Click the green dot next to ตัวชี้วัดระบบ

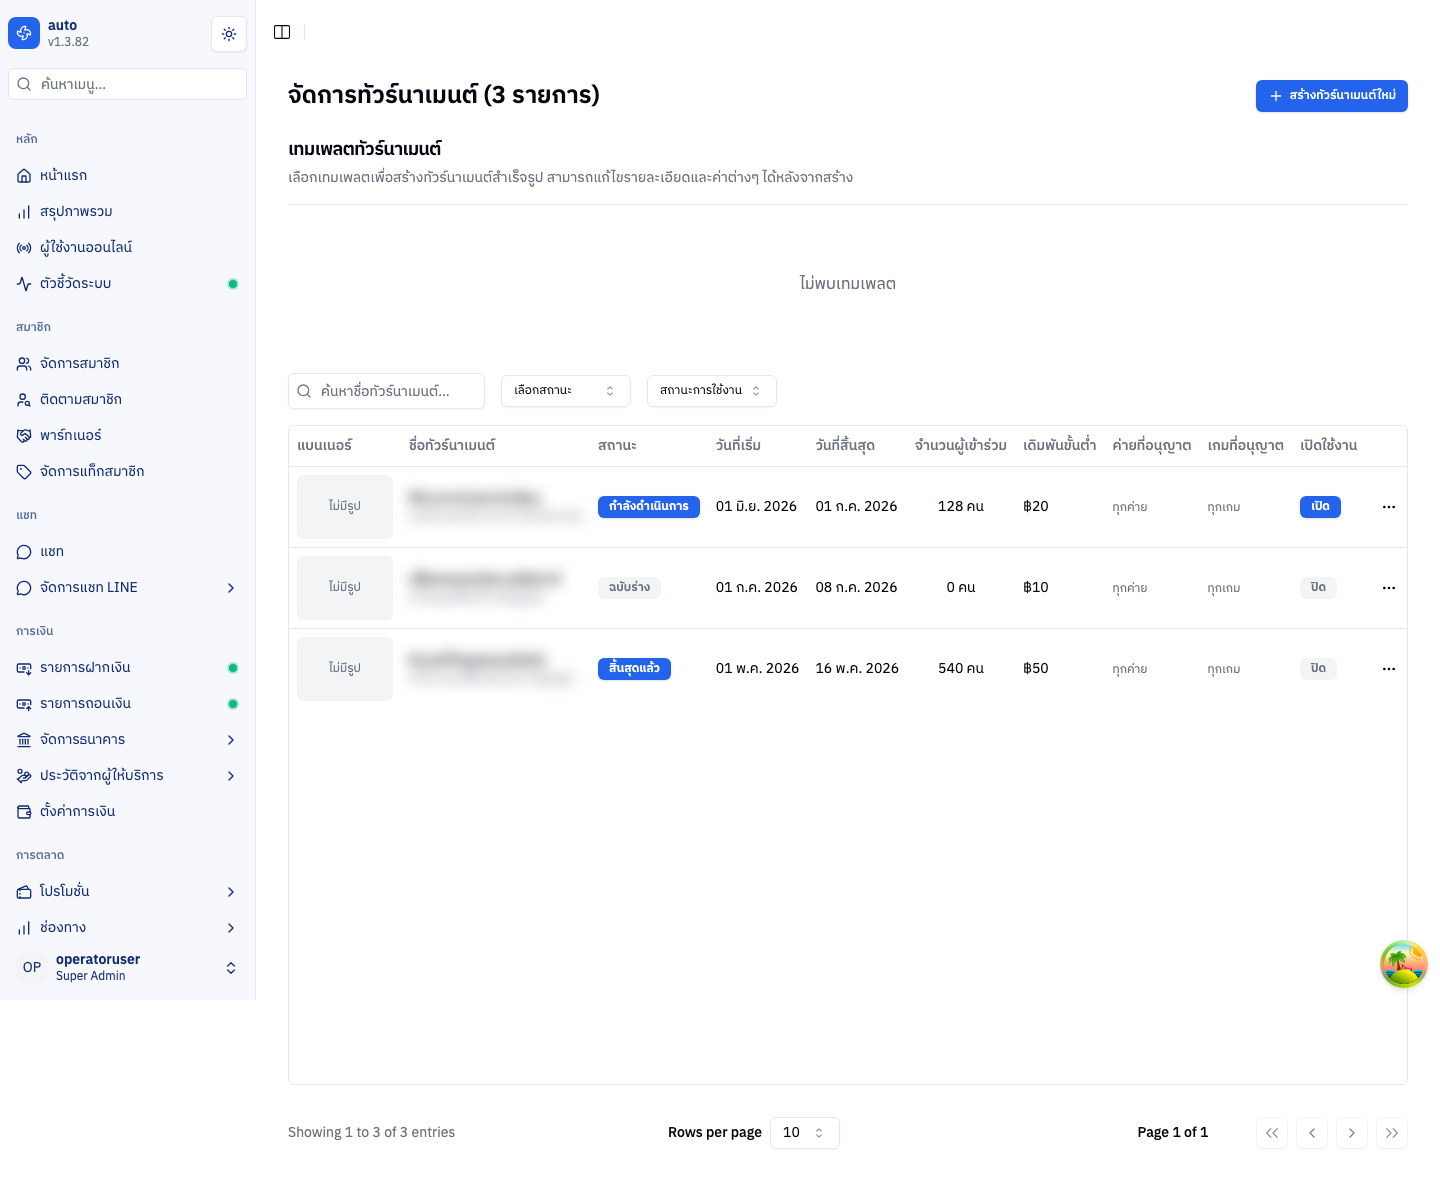233,284
